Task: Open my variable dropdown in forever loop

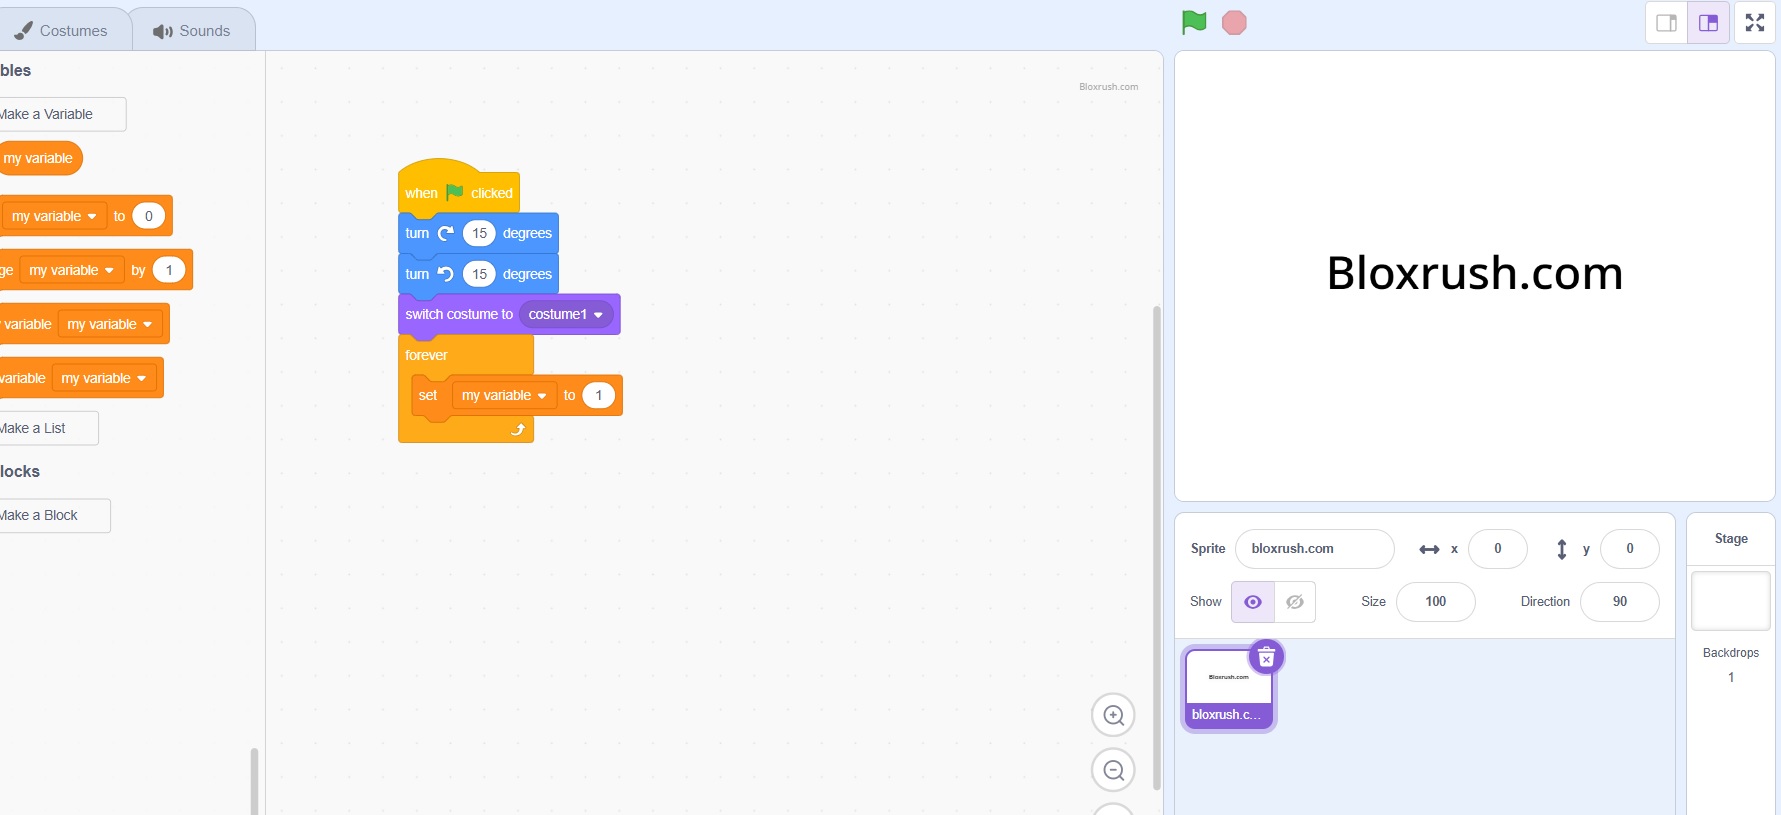Action: (x=541, y=396)
